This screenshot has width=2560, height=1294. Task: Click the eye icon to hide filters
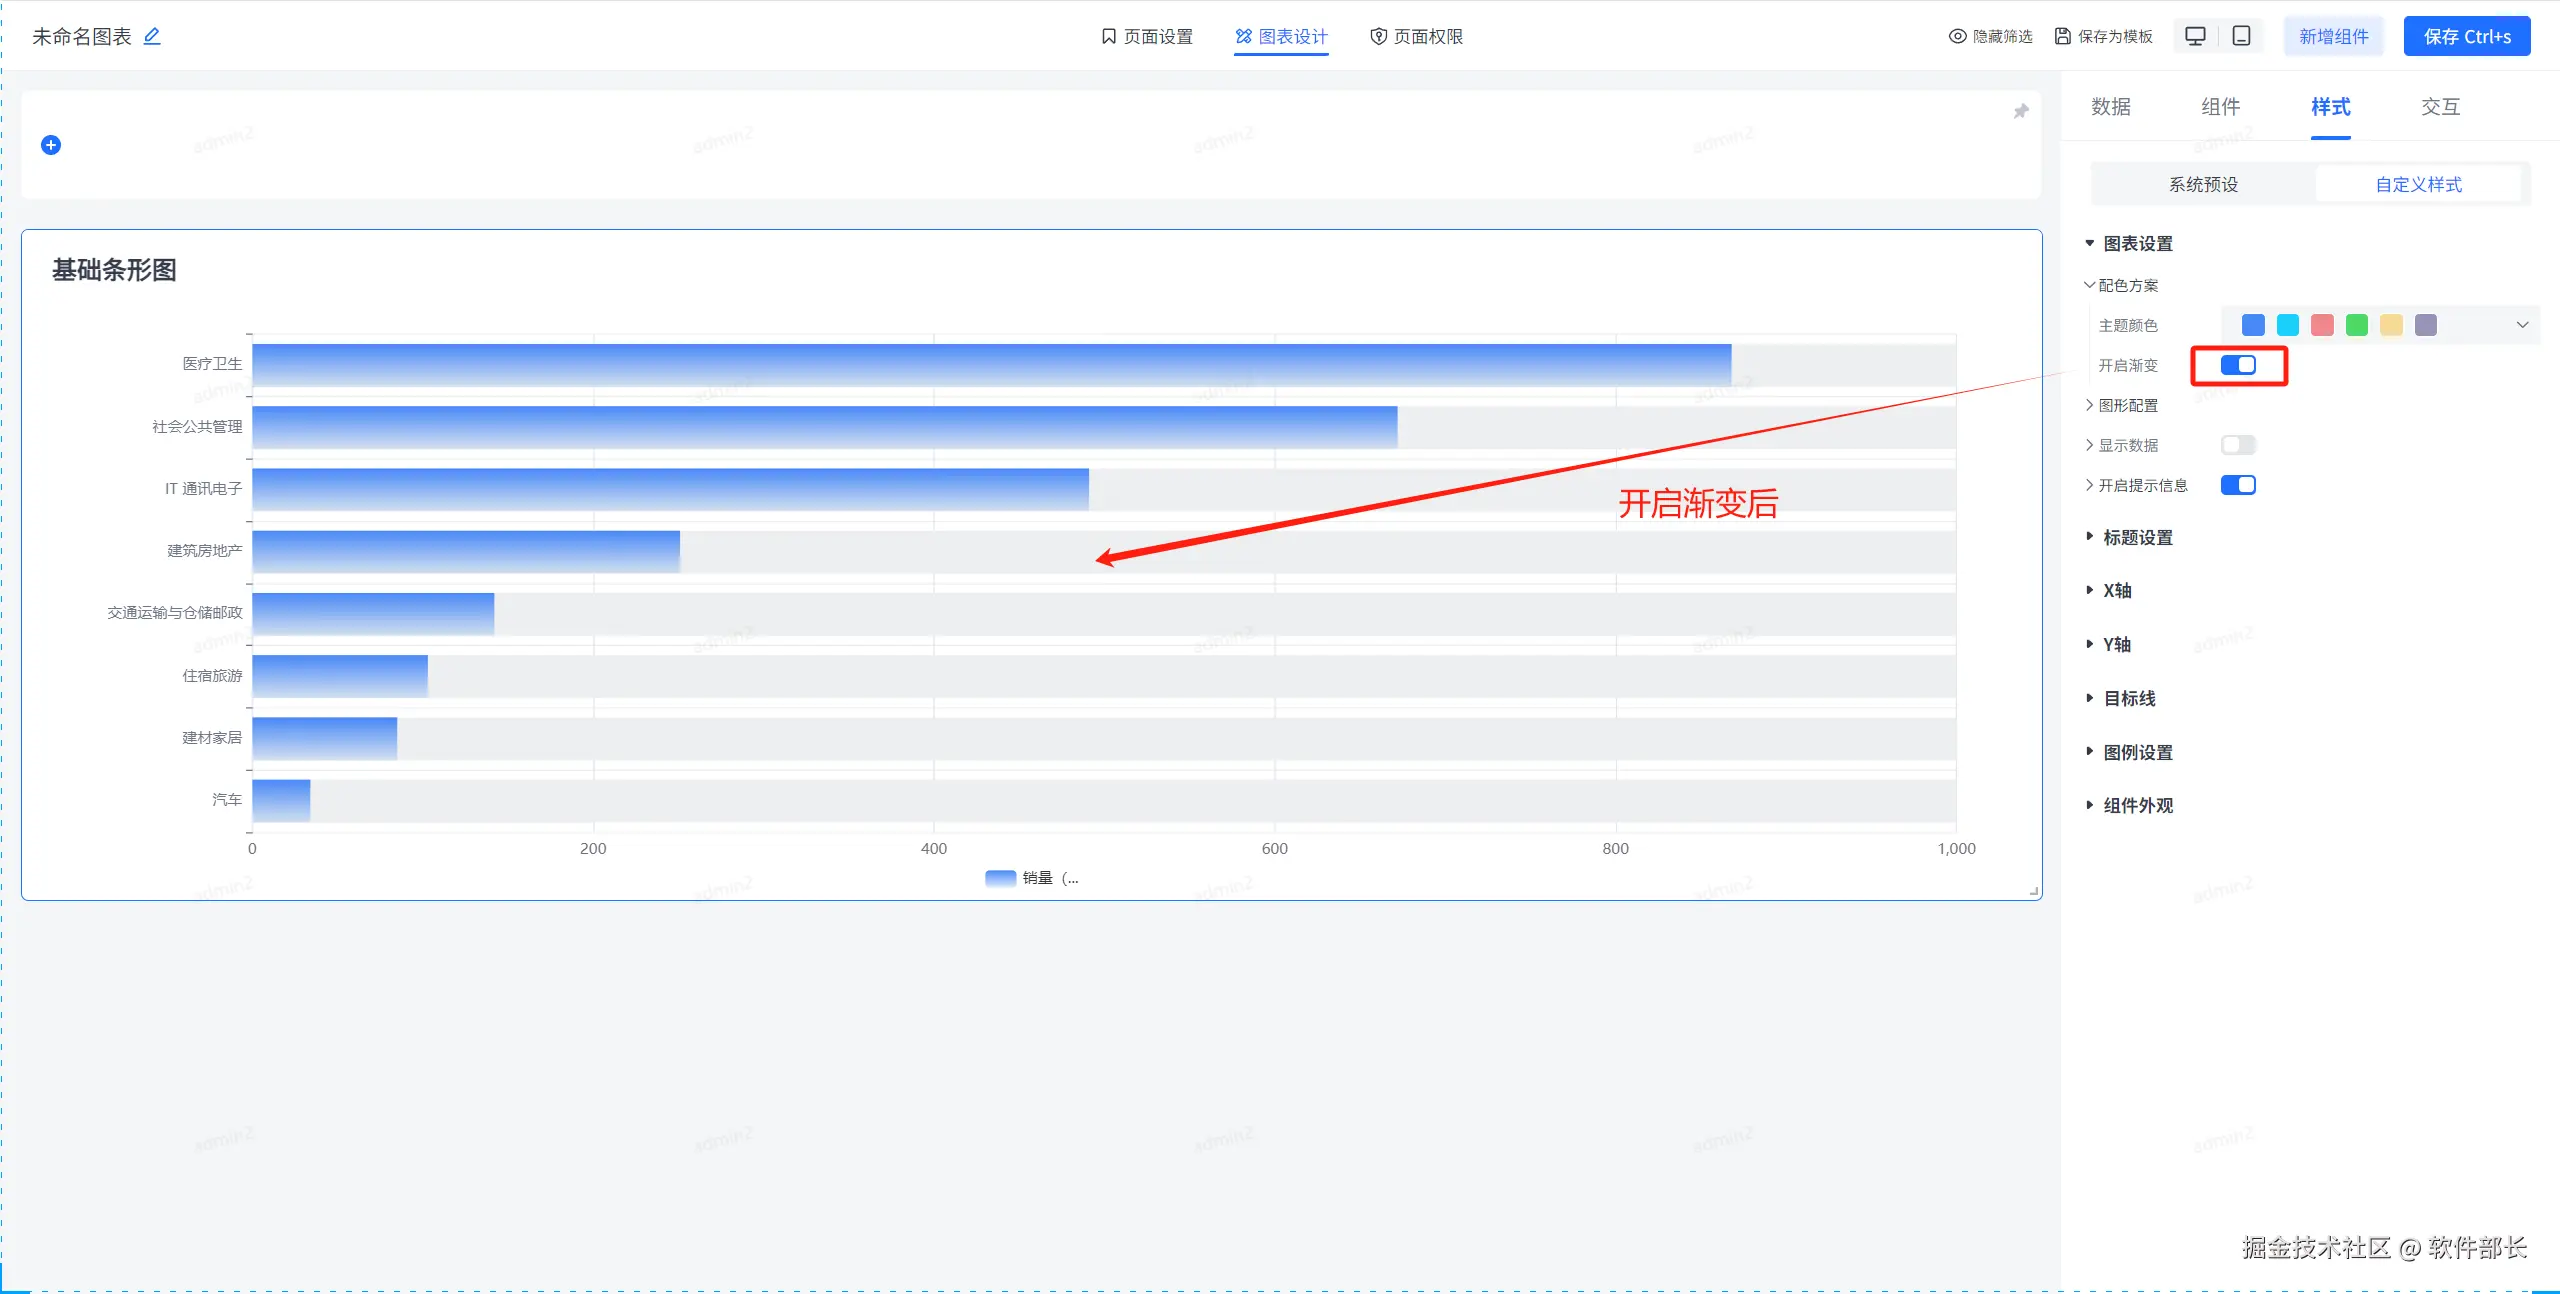pyautogui.click(x=1957, y=36)
